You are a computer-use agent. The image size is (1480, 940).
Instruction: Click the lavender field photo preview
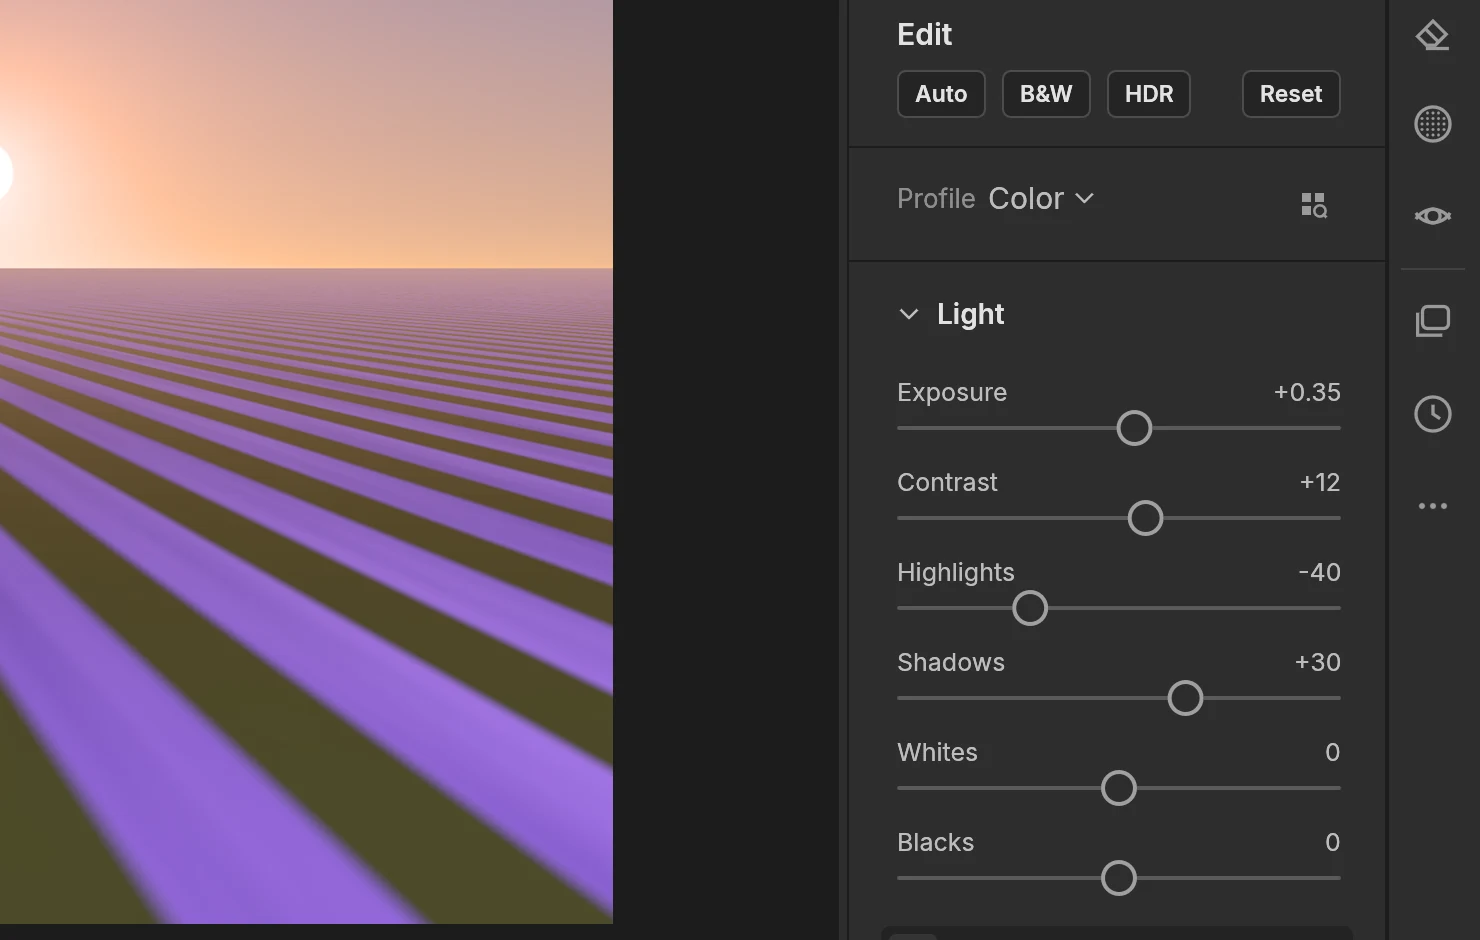[x=306, y=461]
